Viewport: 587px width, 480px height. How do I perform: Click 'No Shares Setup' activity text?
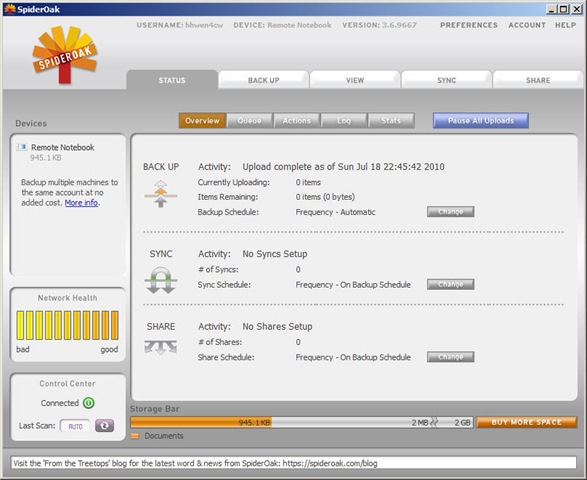tap(277, 326)
